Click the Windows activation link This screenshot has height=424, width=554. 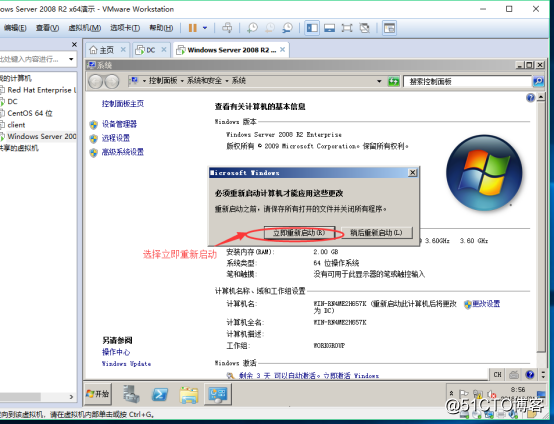point(308,376)
